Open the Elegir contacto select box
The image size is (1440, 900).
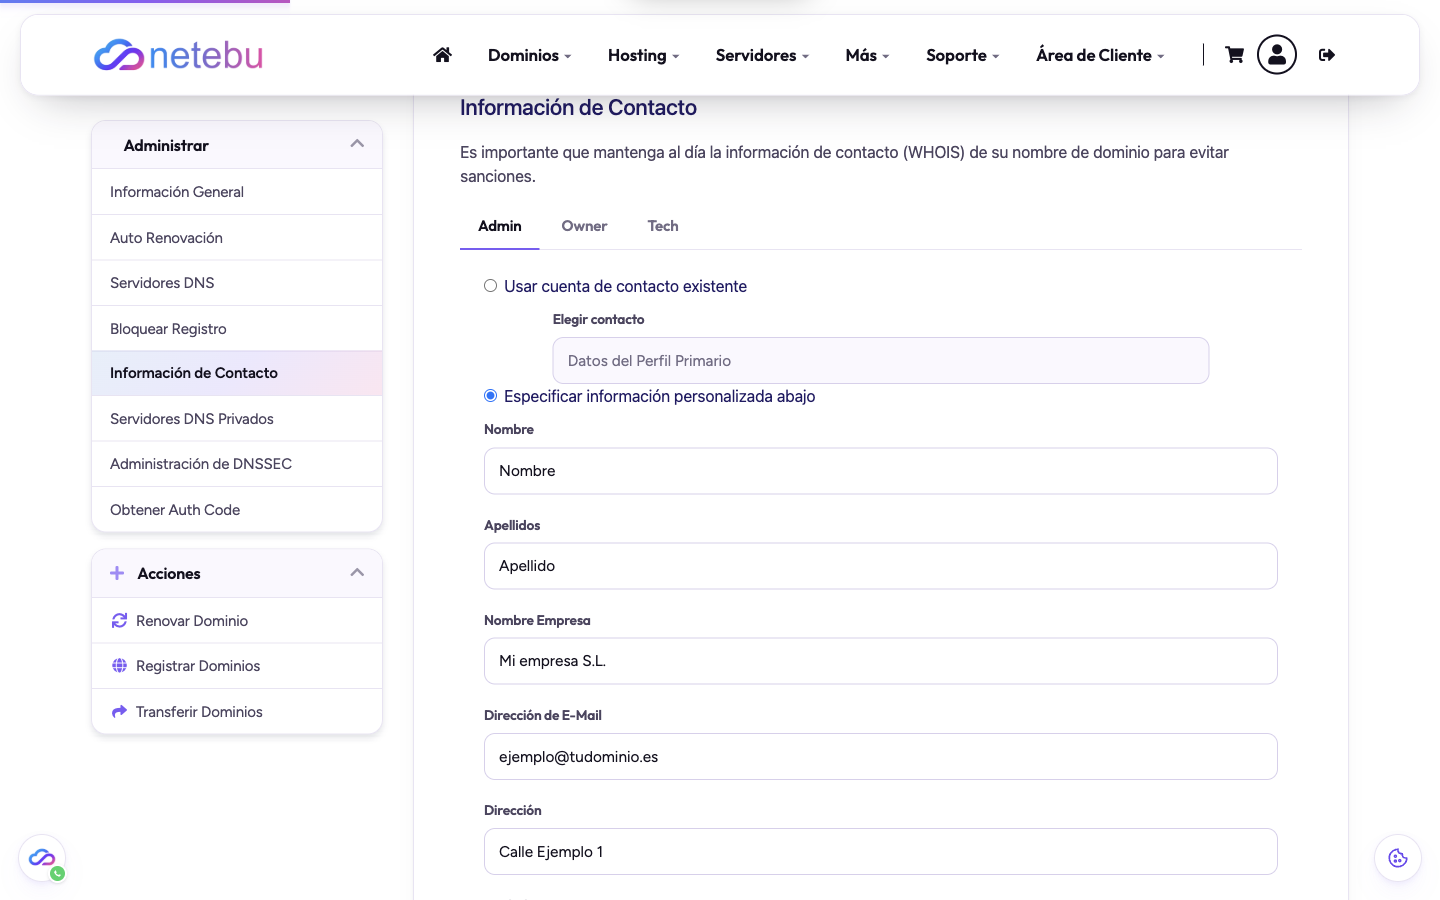click(881, 360)
